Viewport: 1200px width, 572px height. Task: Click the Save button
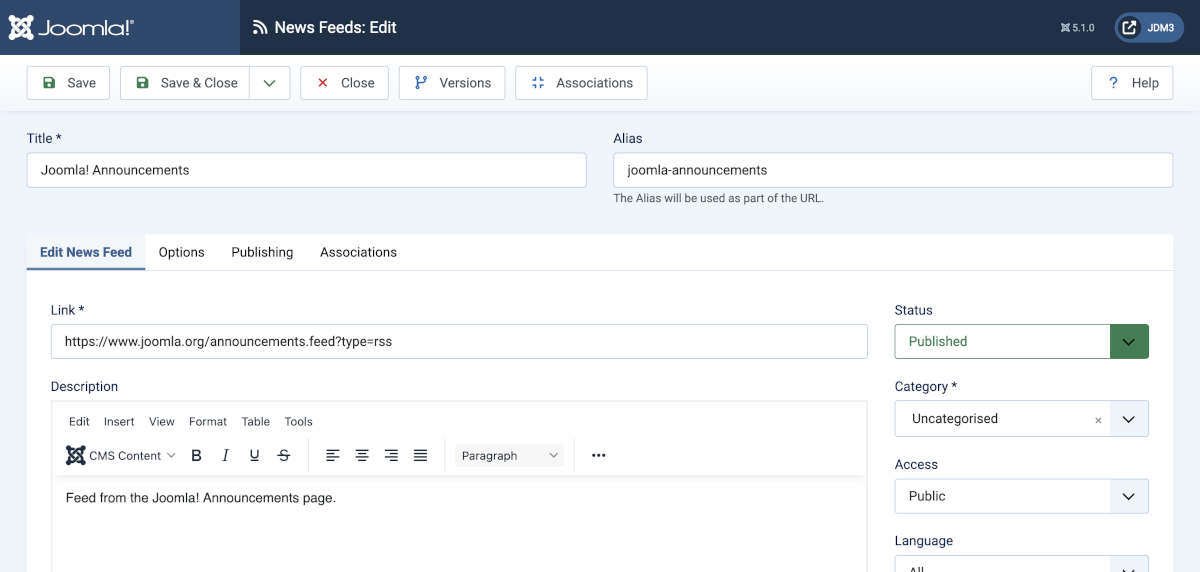68,83
